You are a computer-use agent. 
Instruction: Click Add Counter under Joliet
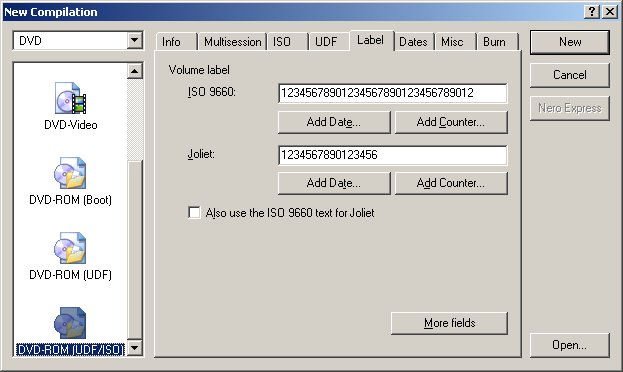click(x=451, y=183)
